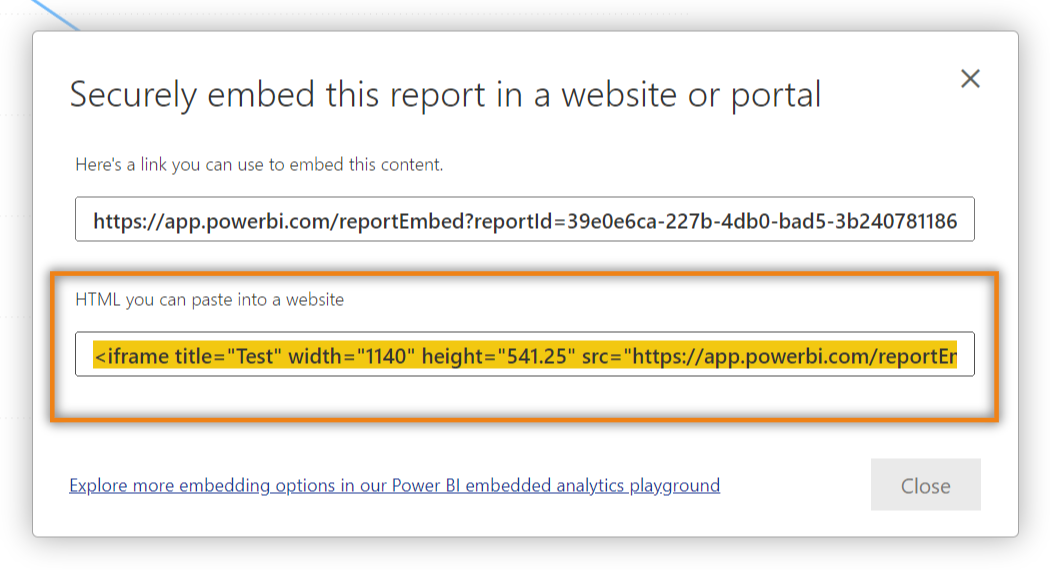This screenshot has height=570, width=1050.
Task: Click the dialog title "Securely embed this report"
Action: 445,95
